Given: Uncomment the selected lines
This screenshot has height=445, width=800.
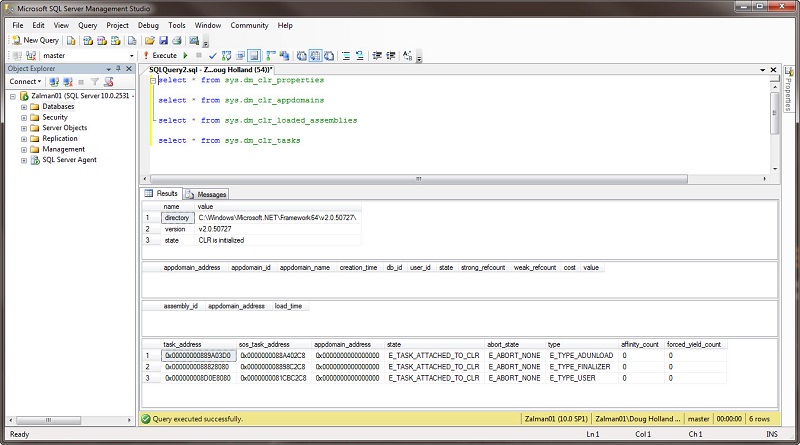Looking at the screenshot, I should pos(360,56).
